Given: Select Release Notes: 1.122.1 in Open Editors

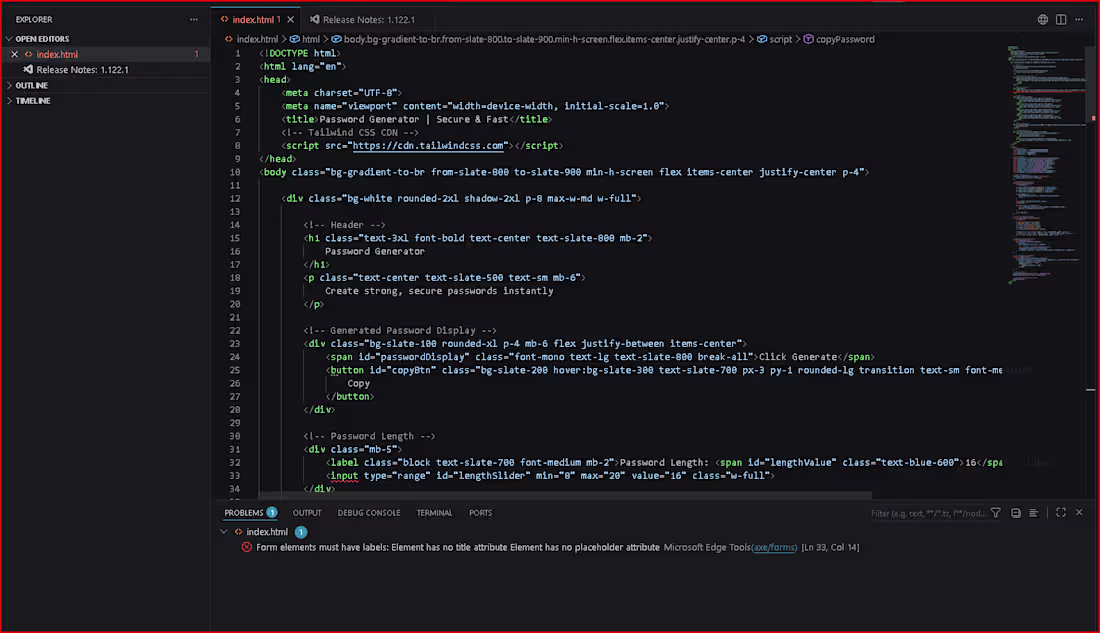Looking at the screenshot, I should [x=105, y=69].
